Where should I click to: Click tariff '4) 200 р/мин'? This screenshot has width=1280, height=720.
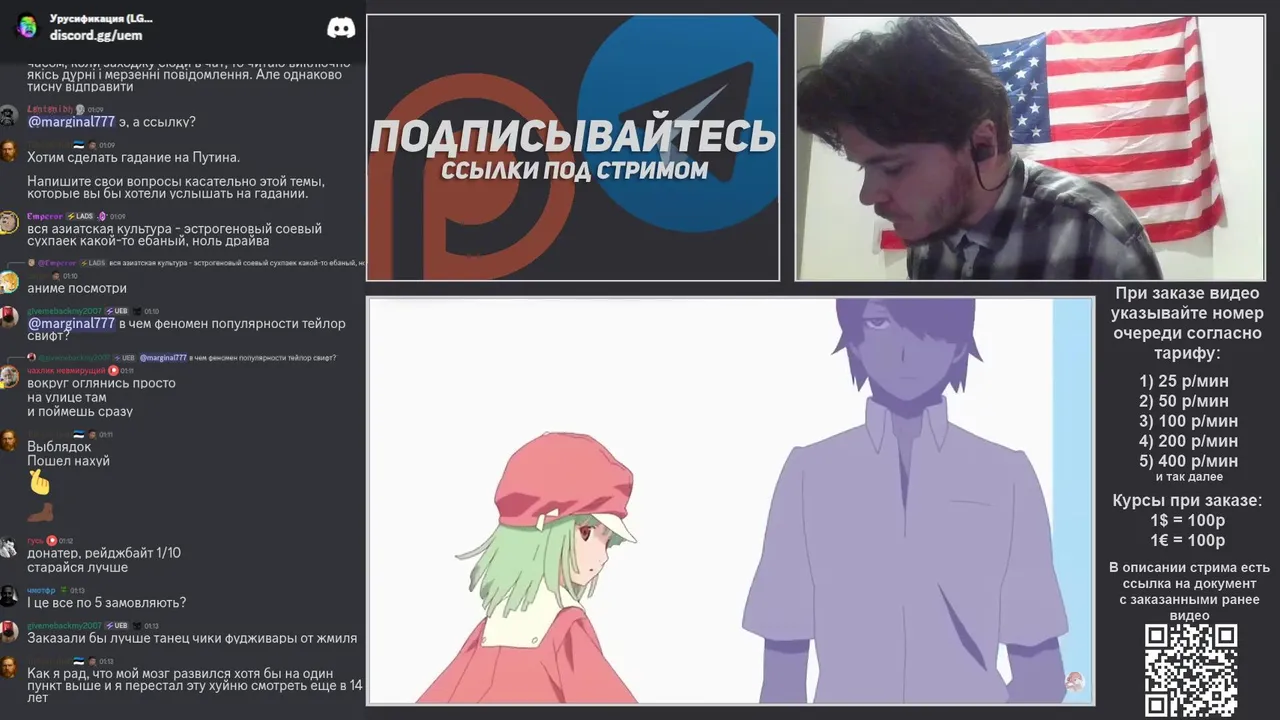click(1188, 441)
